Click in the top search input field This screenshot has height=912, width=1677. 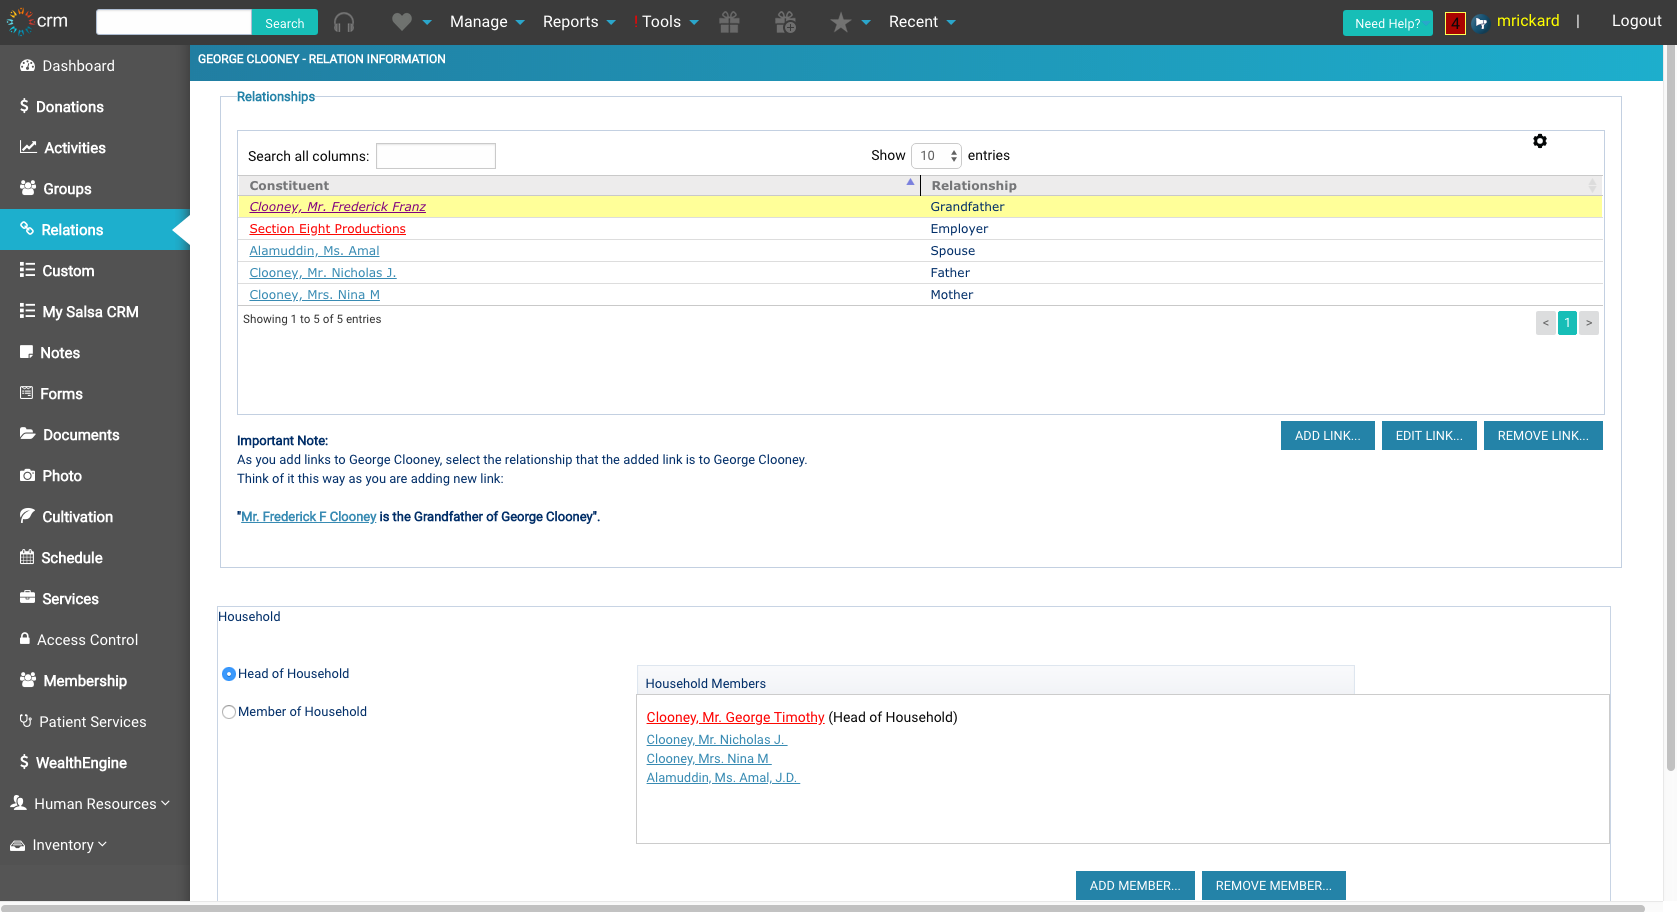173,22
